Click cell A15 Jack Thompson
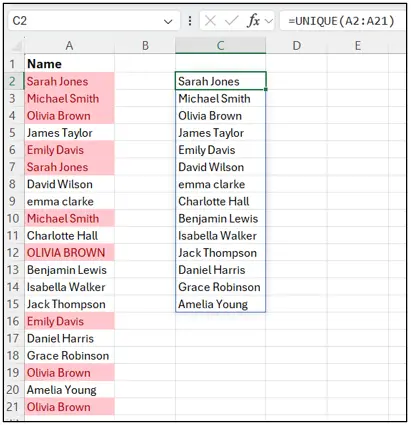411x425 pixels. click(x=69, y=304)
